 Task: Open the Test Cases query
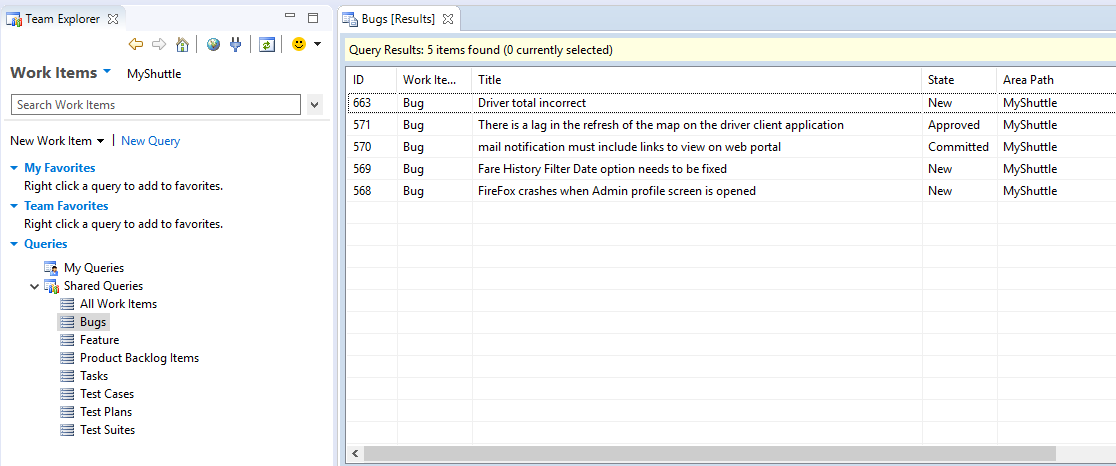[107, 393]
